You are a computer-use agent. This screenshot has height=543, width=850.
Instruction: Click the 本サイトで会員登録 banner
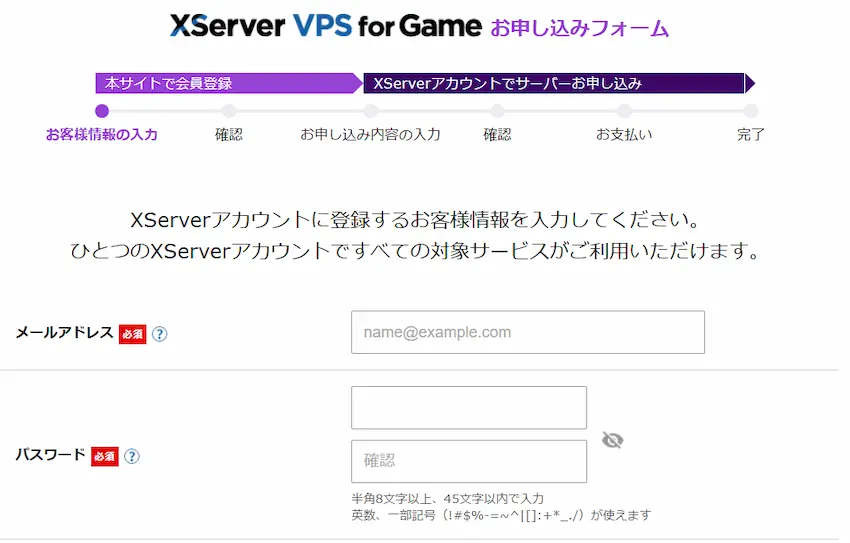(229, 83)
